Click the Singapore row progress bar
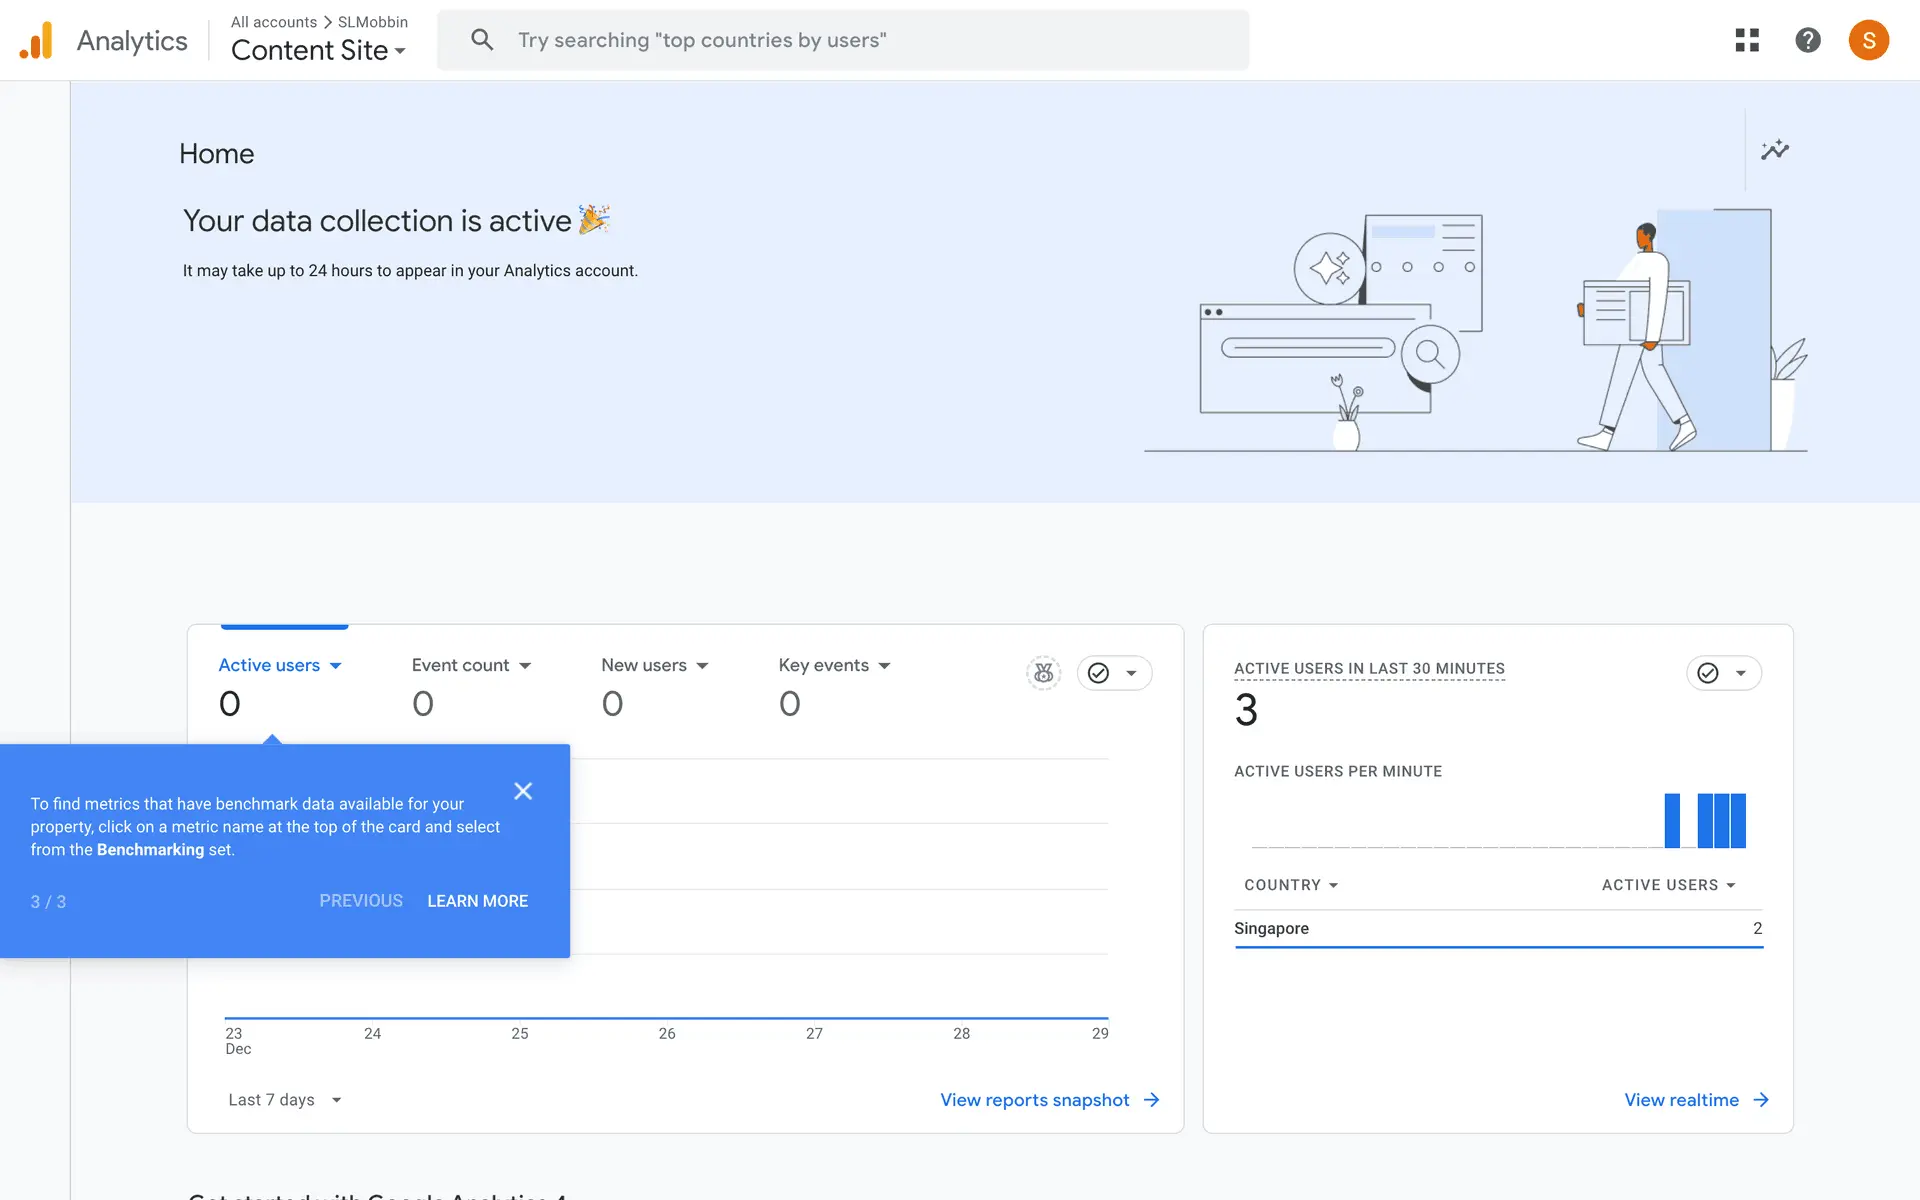The height and width of the screenshot is (1200, 1920). (1498, 945)
